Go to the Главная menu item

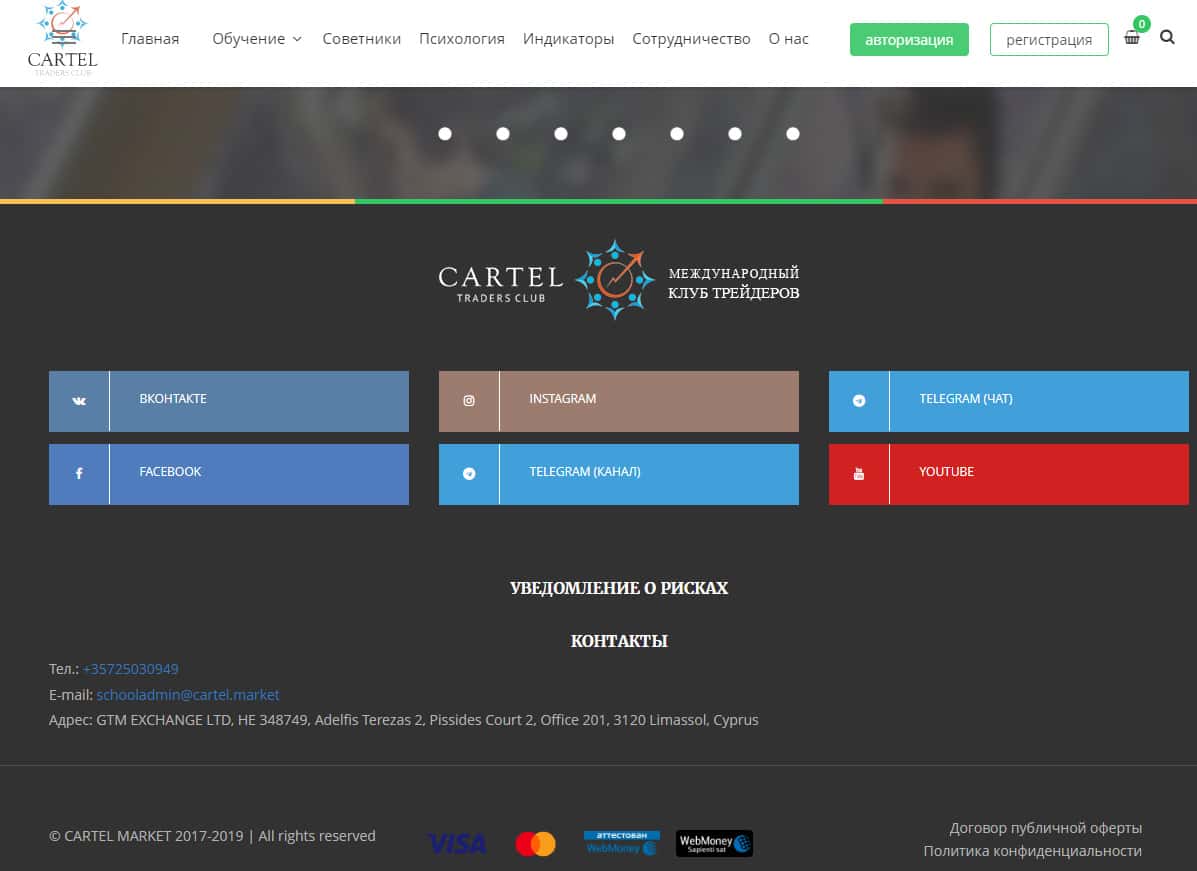click(x=150, y=39)
